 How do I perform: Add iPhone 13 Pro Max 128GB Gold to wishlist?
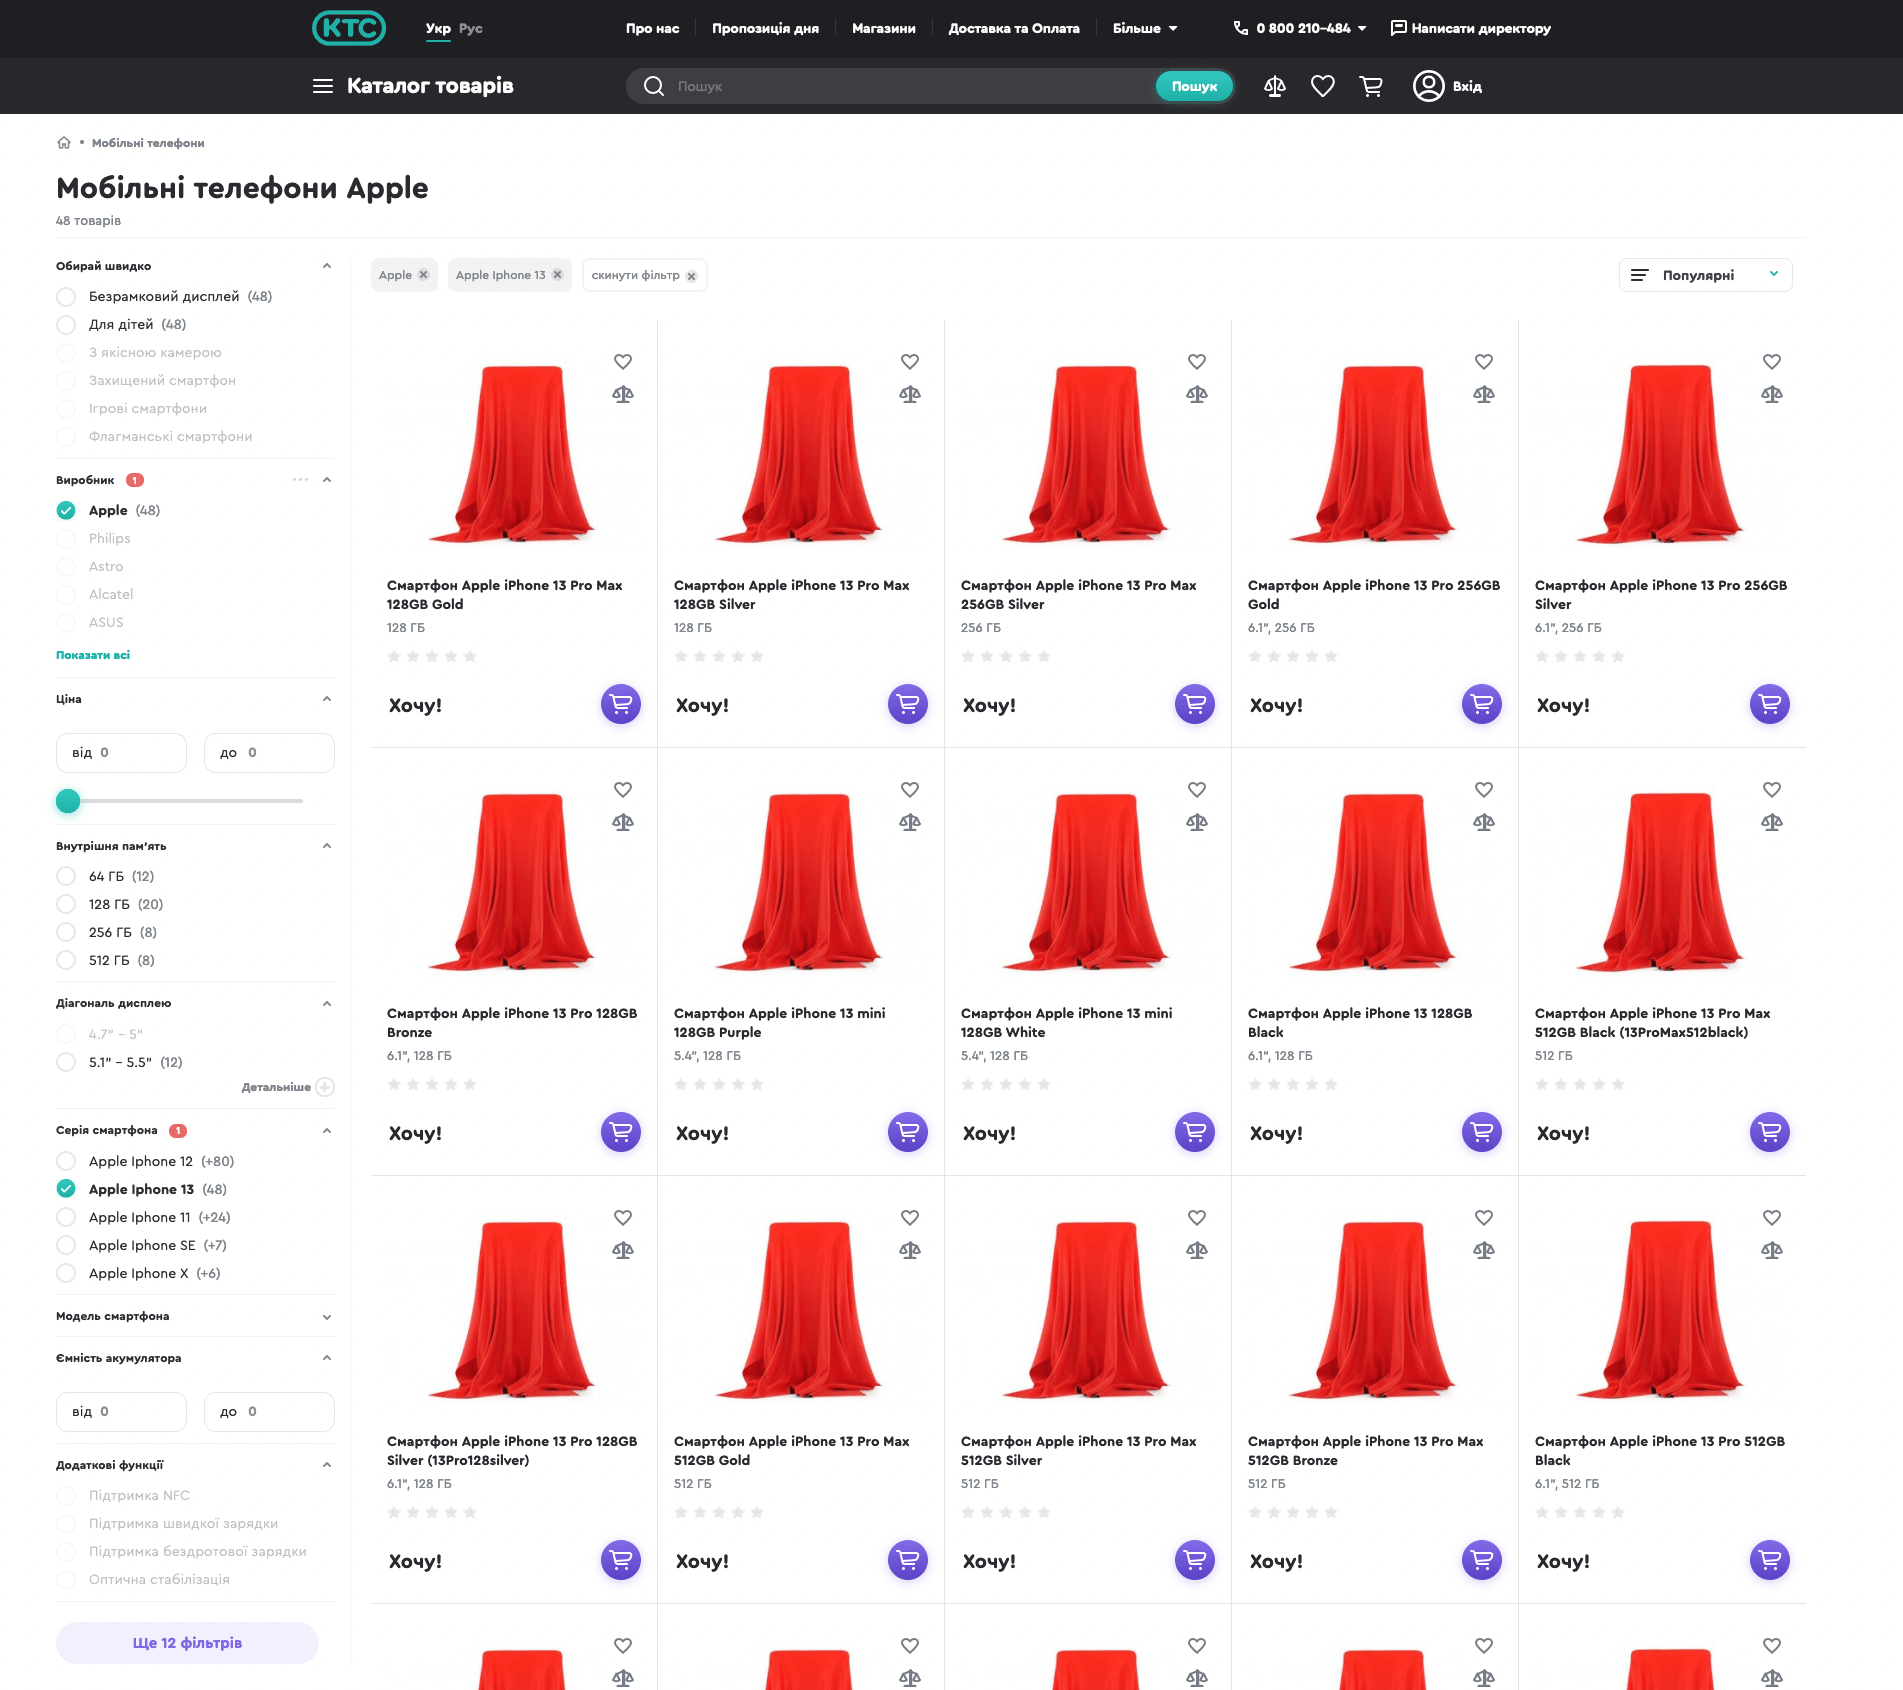tap(622, 362)
